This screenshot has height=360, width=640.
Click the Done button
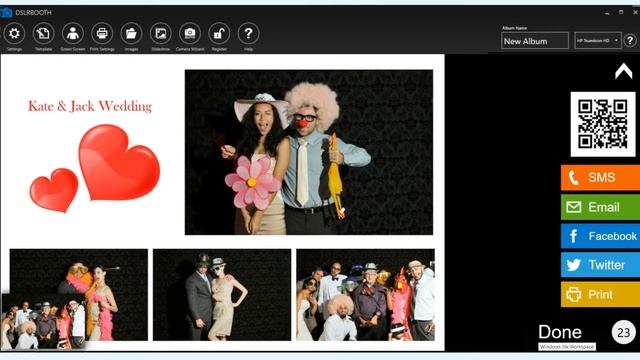tap(560, 332)
